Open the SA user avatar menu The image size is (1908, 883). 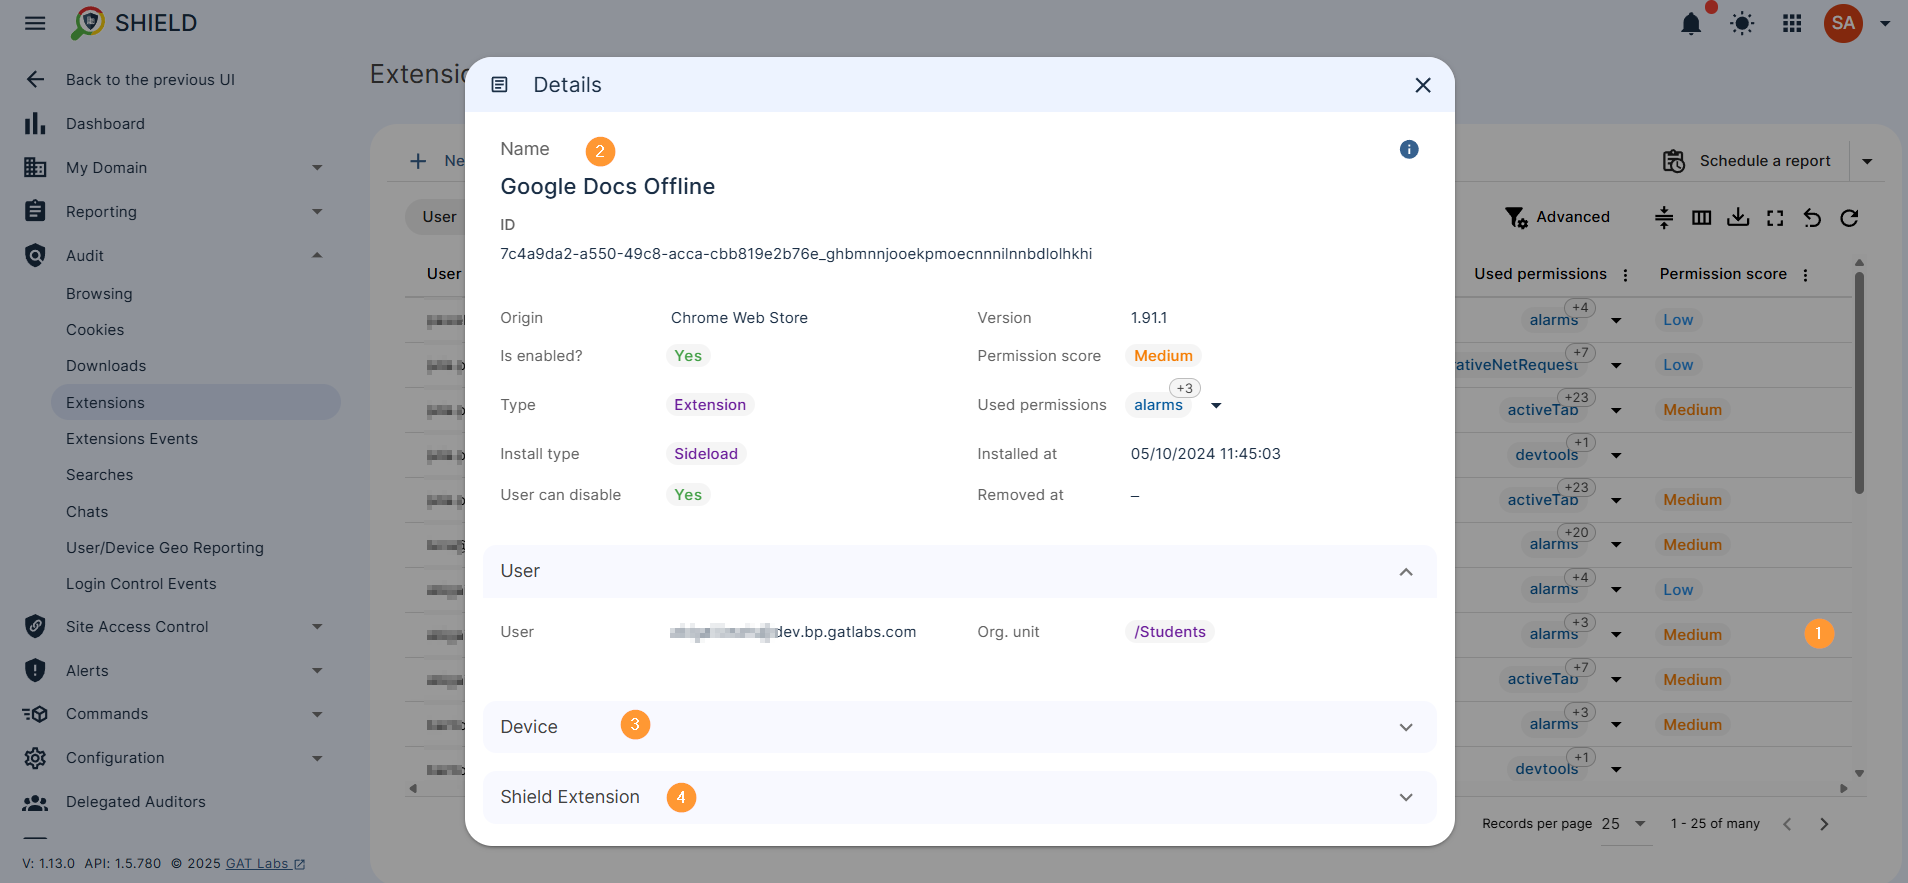click(1843, 23)
